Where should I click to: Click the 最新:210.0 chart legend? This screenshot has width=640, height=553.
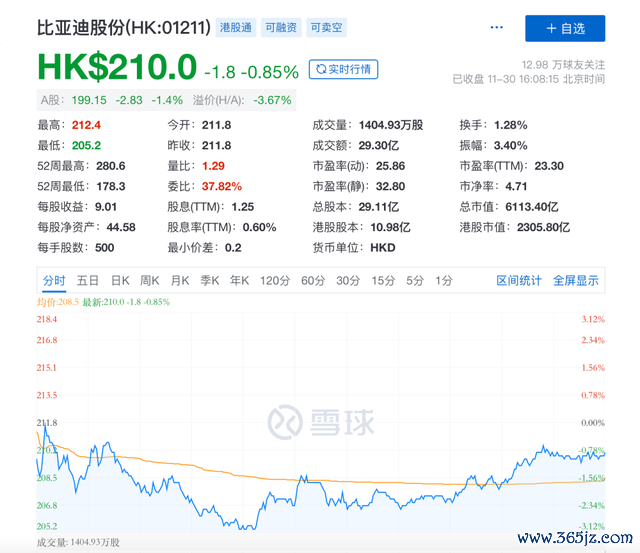tap(126, 302)
